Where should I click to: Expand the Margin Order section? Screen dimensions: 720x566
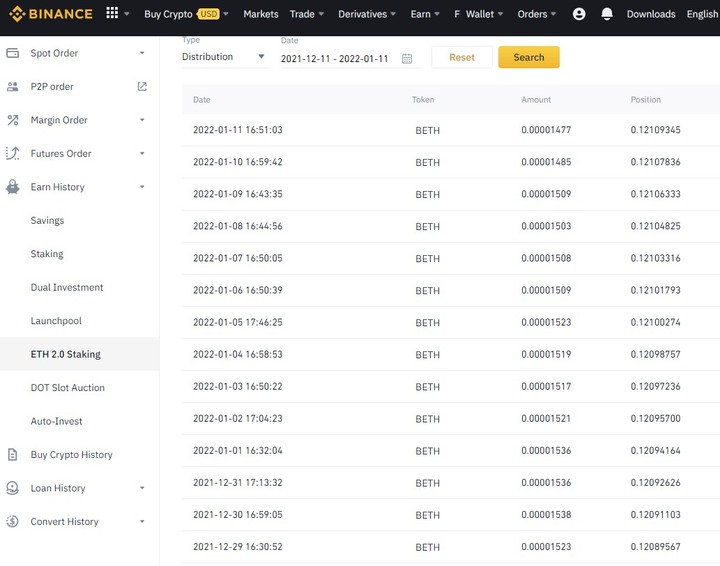(x=142, y=120)
